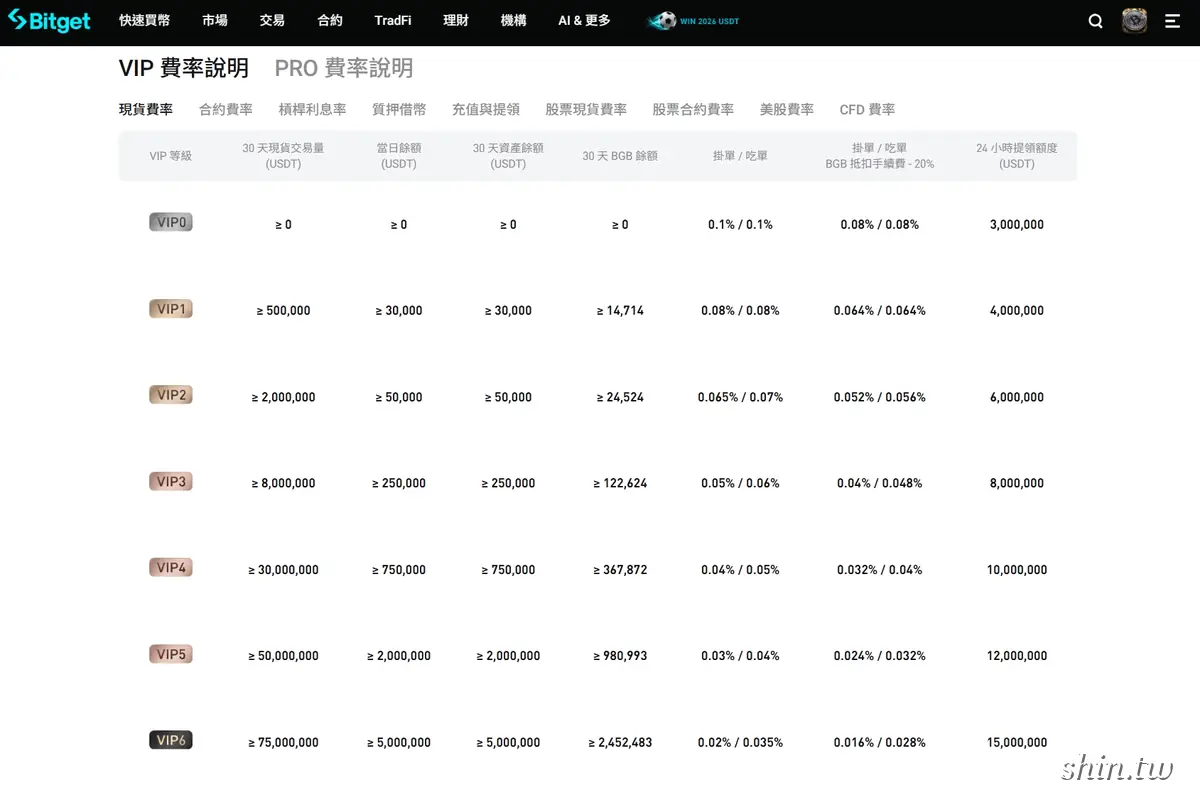Open the TradFi menu
This screenshot has height=800, width=1200.
pyautogui.click(x=393, y=20)
